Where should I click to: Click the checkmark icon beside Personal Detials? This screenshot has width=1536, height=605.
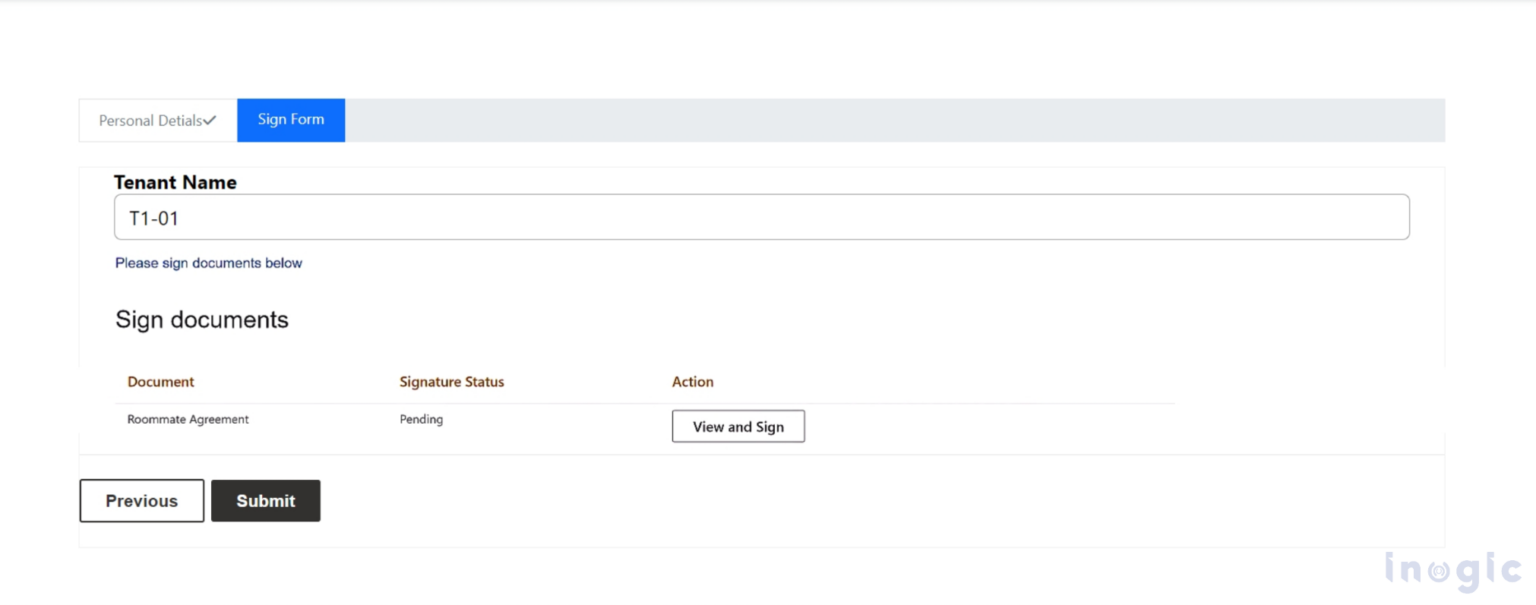click(211, 119)
